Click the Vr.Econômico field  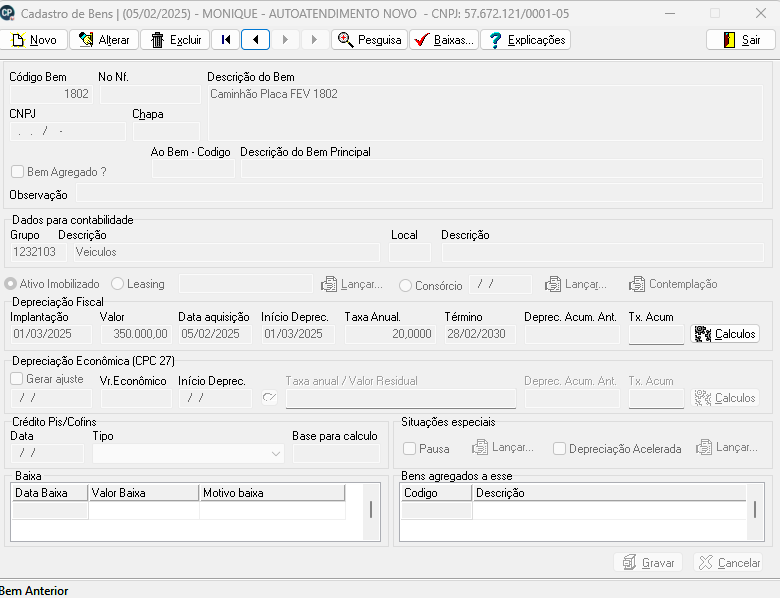point(136,399)
